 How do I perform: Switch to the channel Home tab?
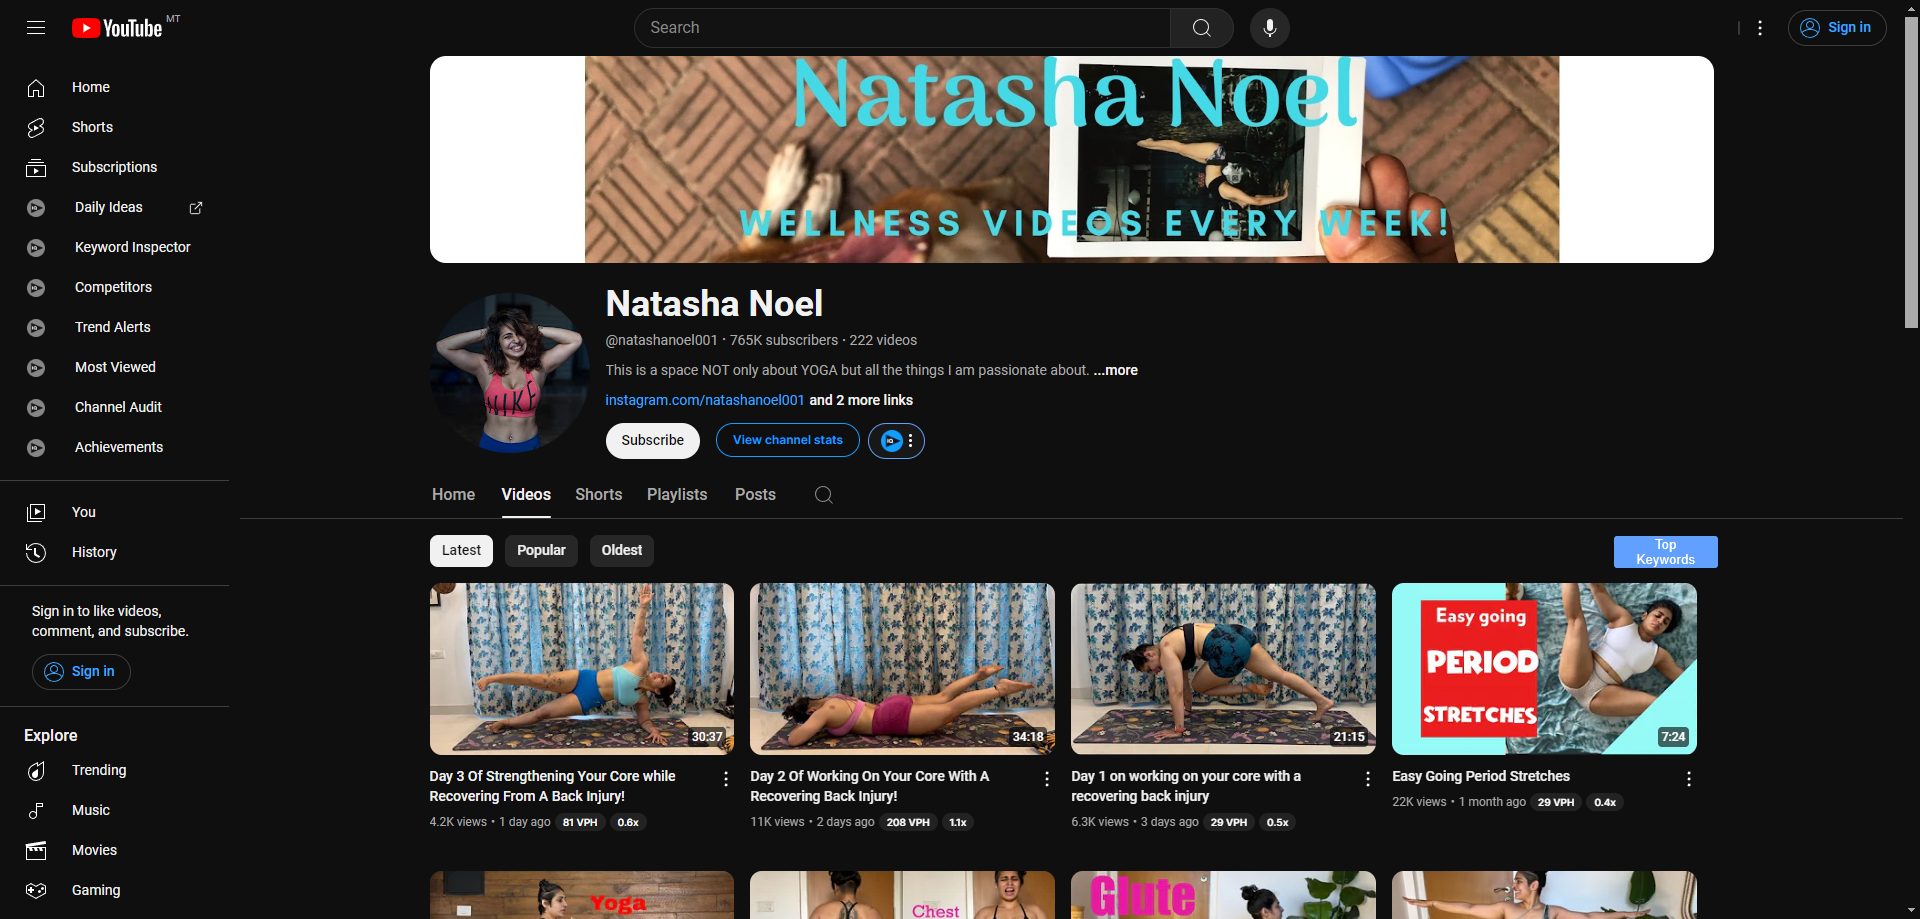point(453,495)
